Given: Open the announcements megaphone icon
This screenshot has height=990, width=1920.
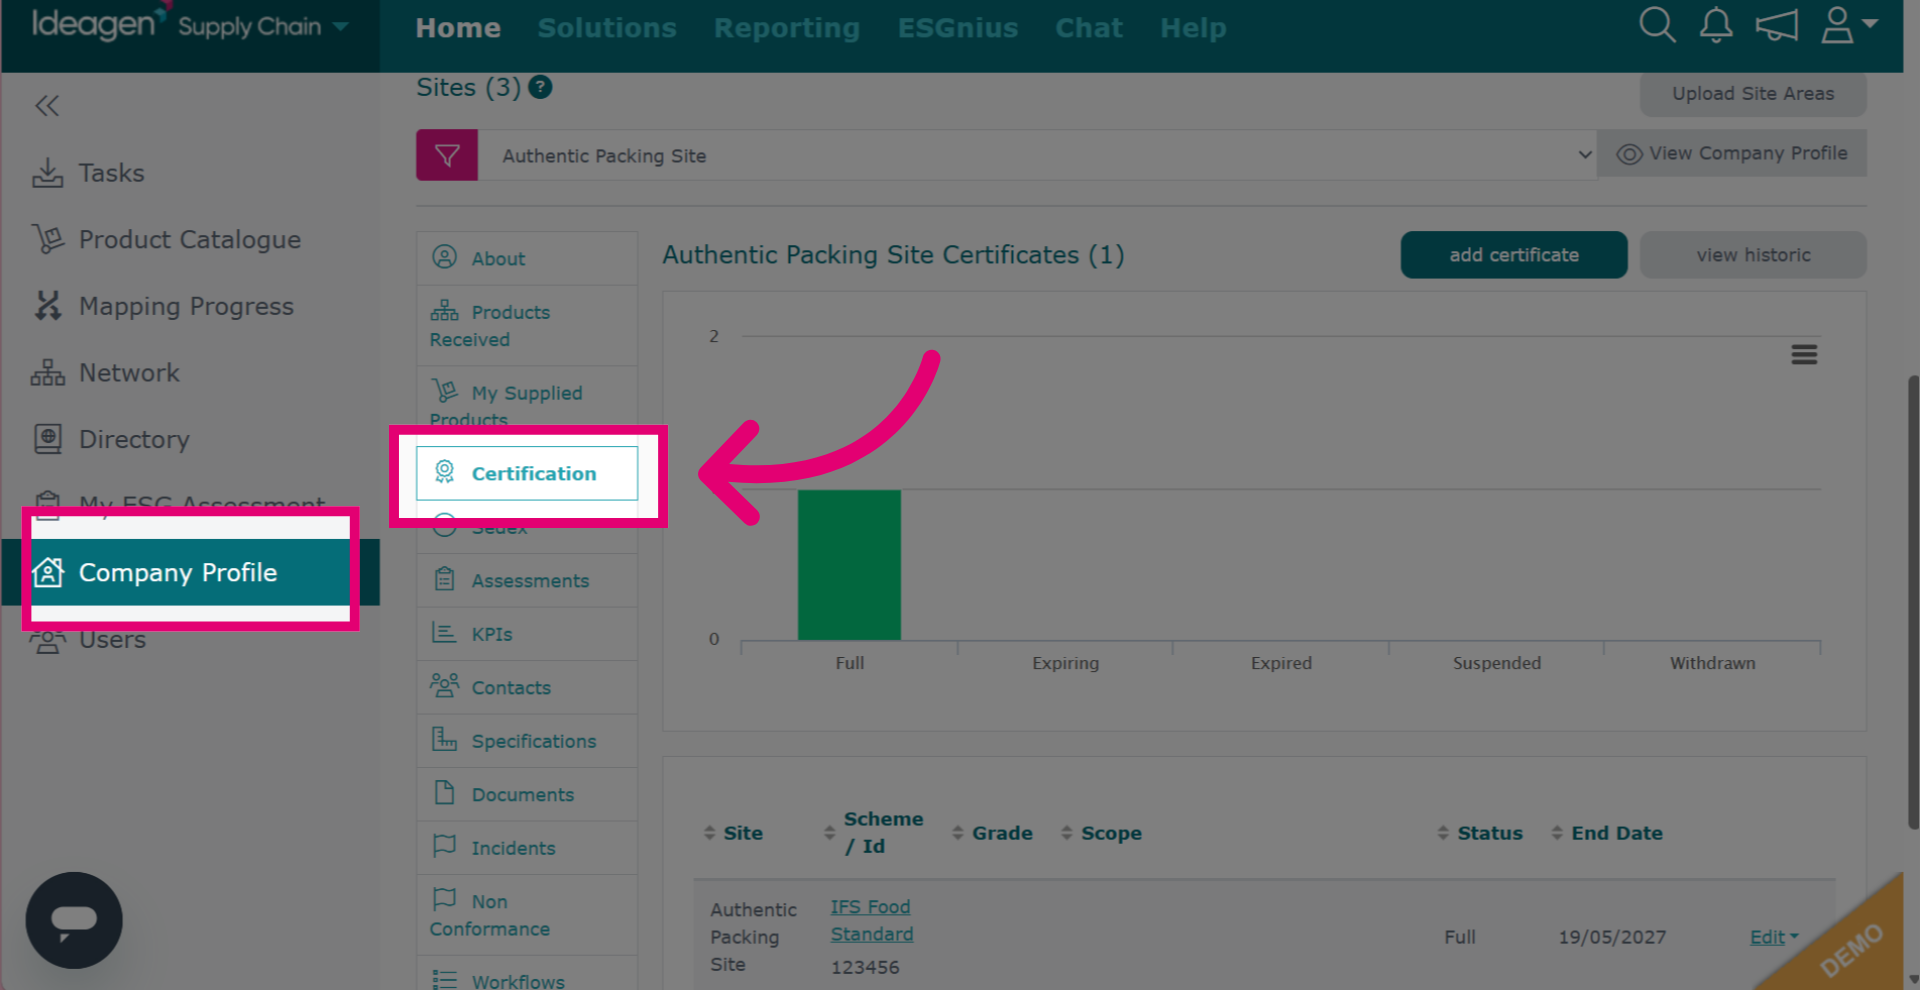Looking at the screenshot, I should (x=1776, y=25).
